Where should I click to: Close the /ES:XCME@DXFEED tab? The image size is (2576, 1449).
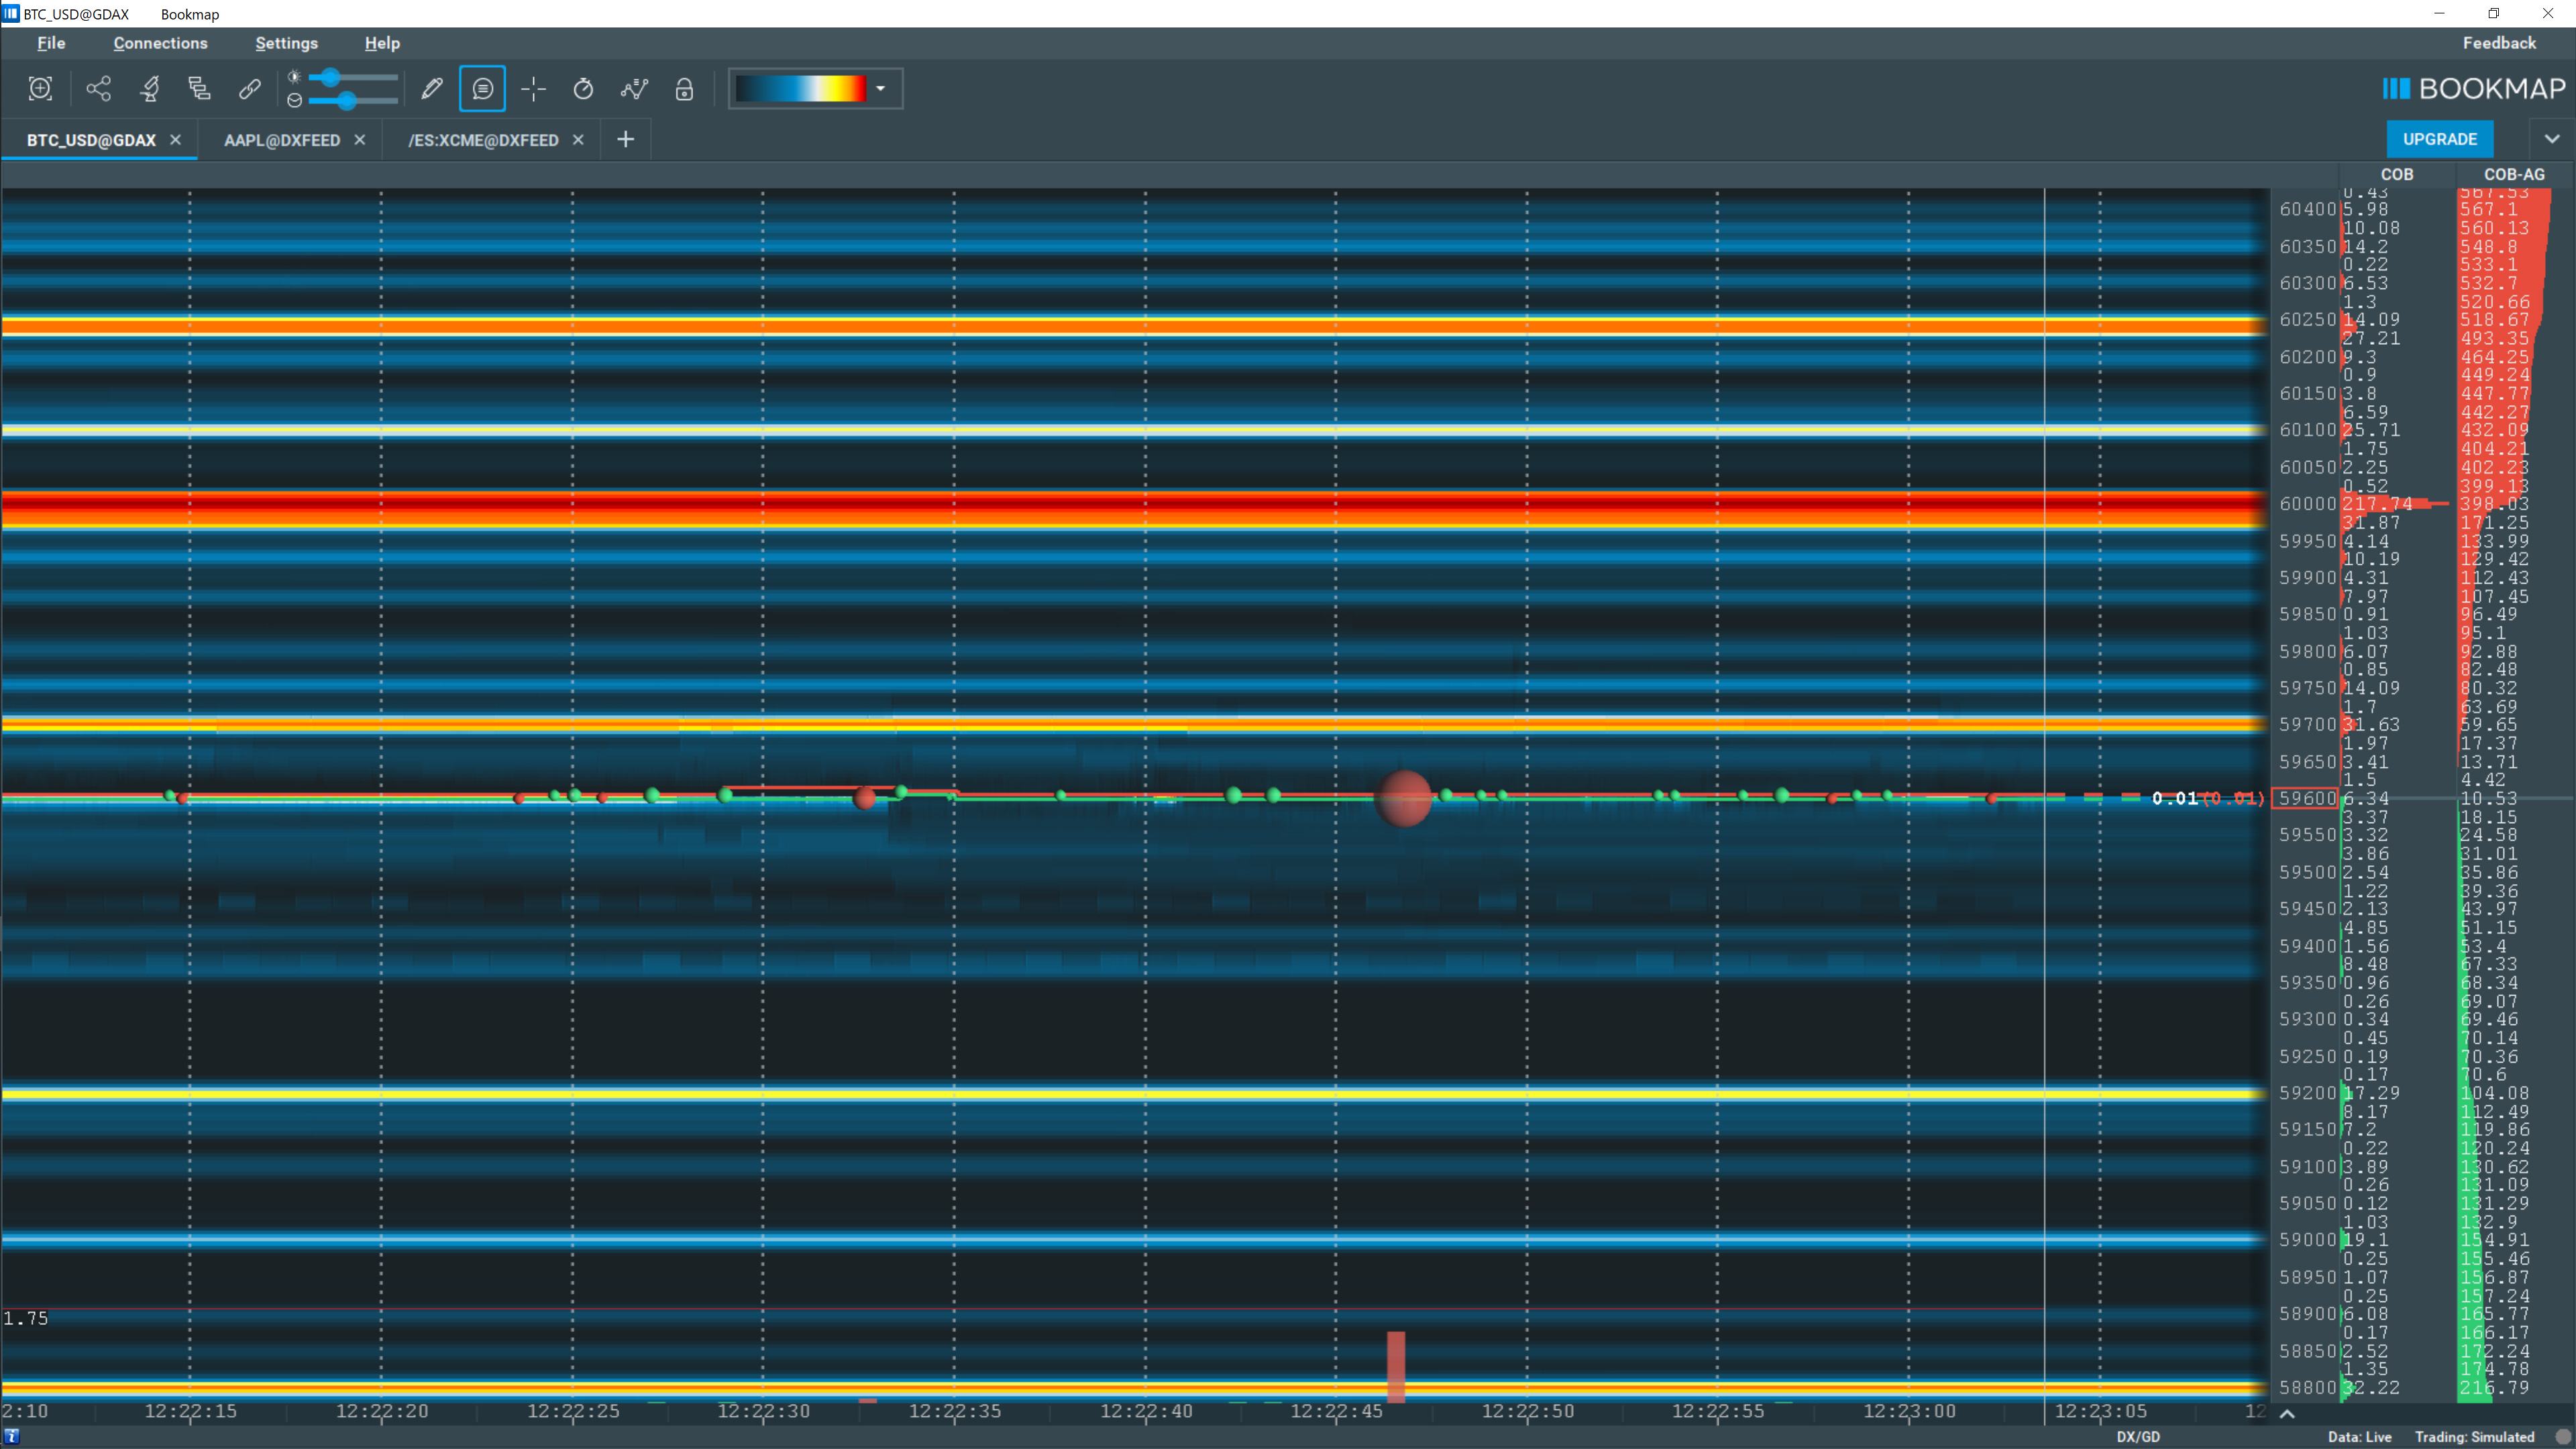(x=578, y=140)
